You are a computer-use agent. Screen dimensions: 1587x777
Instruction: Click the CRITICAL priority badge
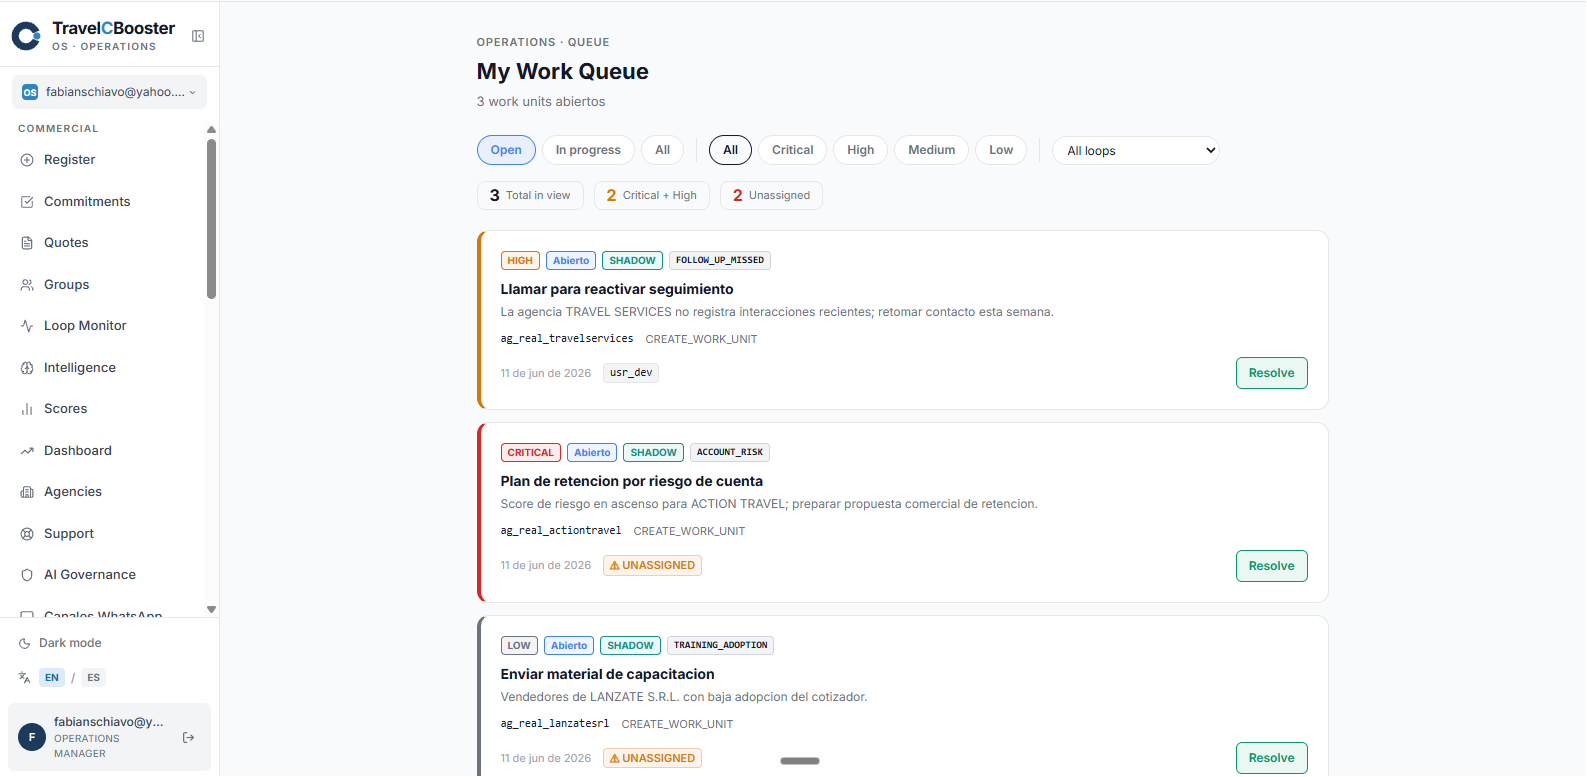[530, 453]
